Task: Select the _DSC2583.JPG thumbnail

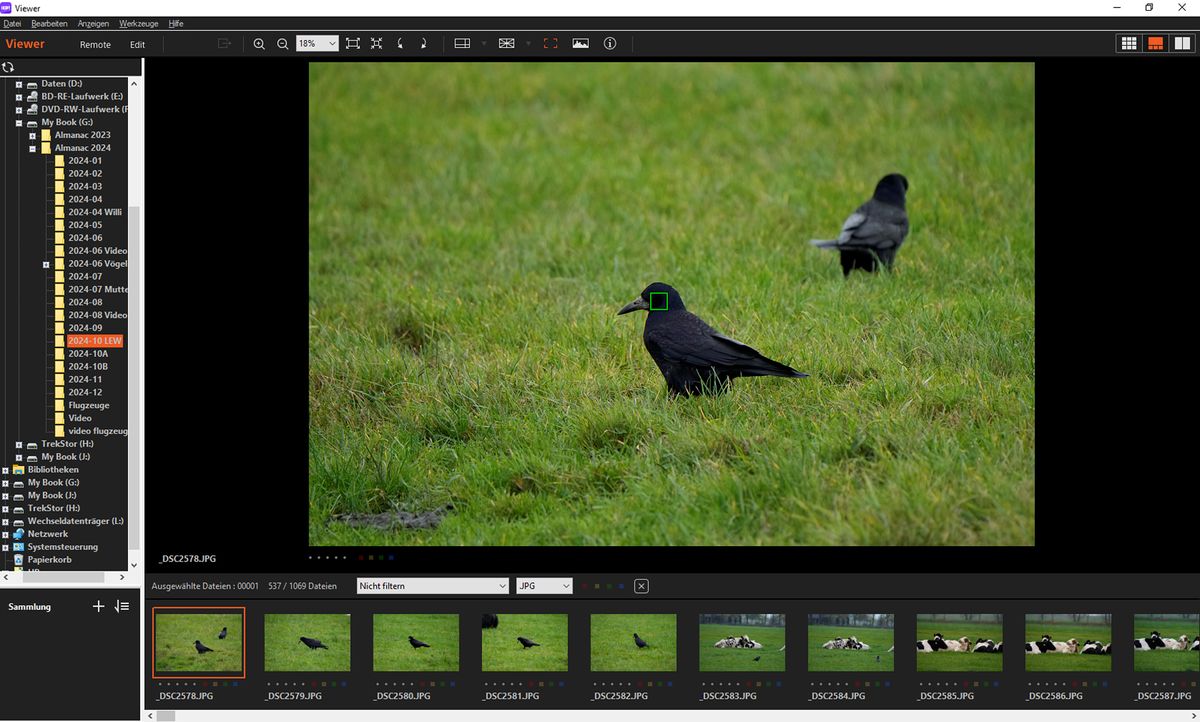Action: 741,641
